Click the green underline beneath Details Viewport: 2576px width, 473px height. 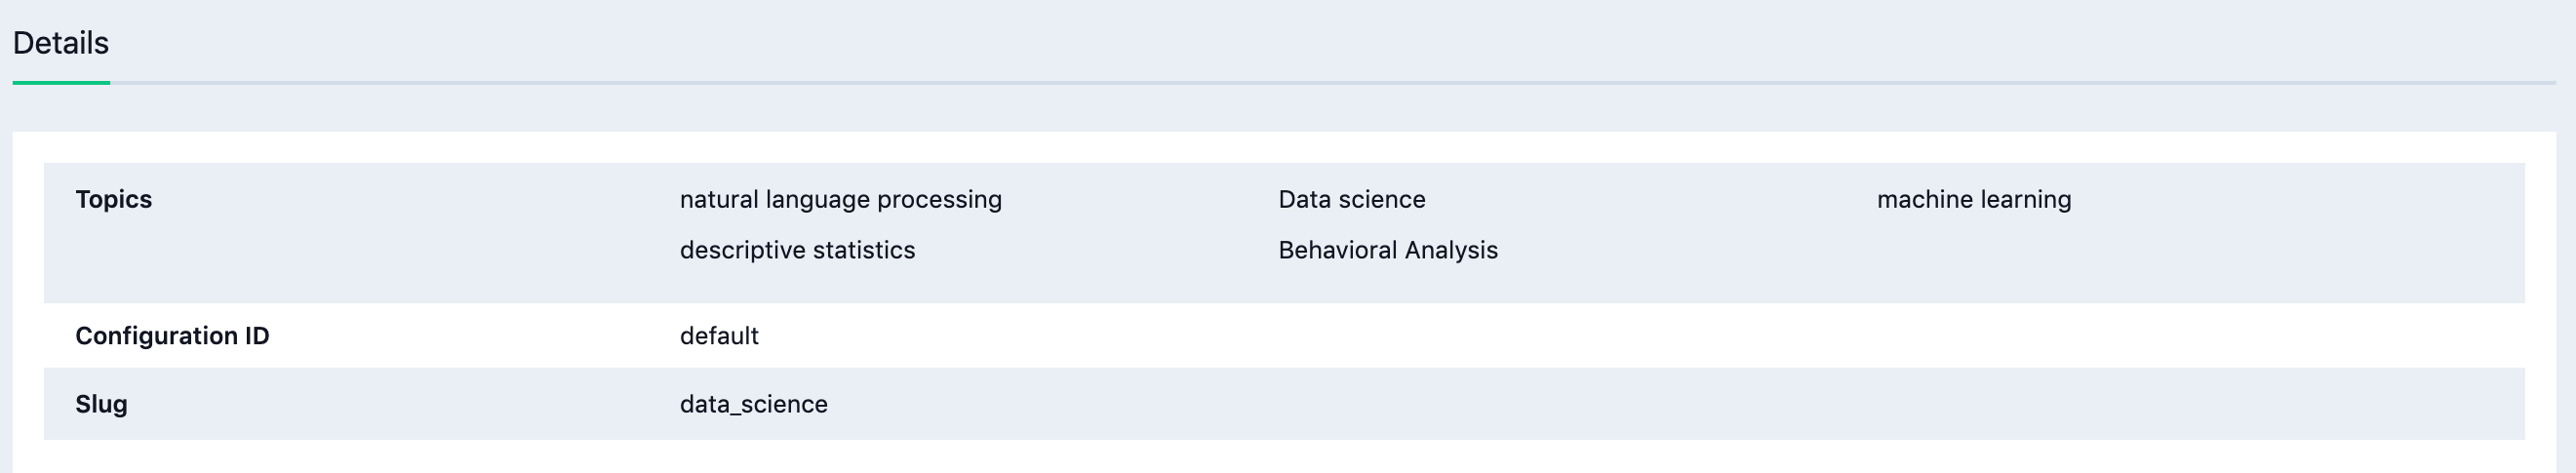[60, 83]
